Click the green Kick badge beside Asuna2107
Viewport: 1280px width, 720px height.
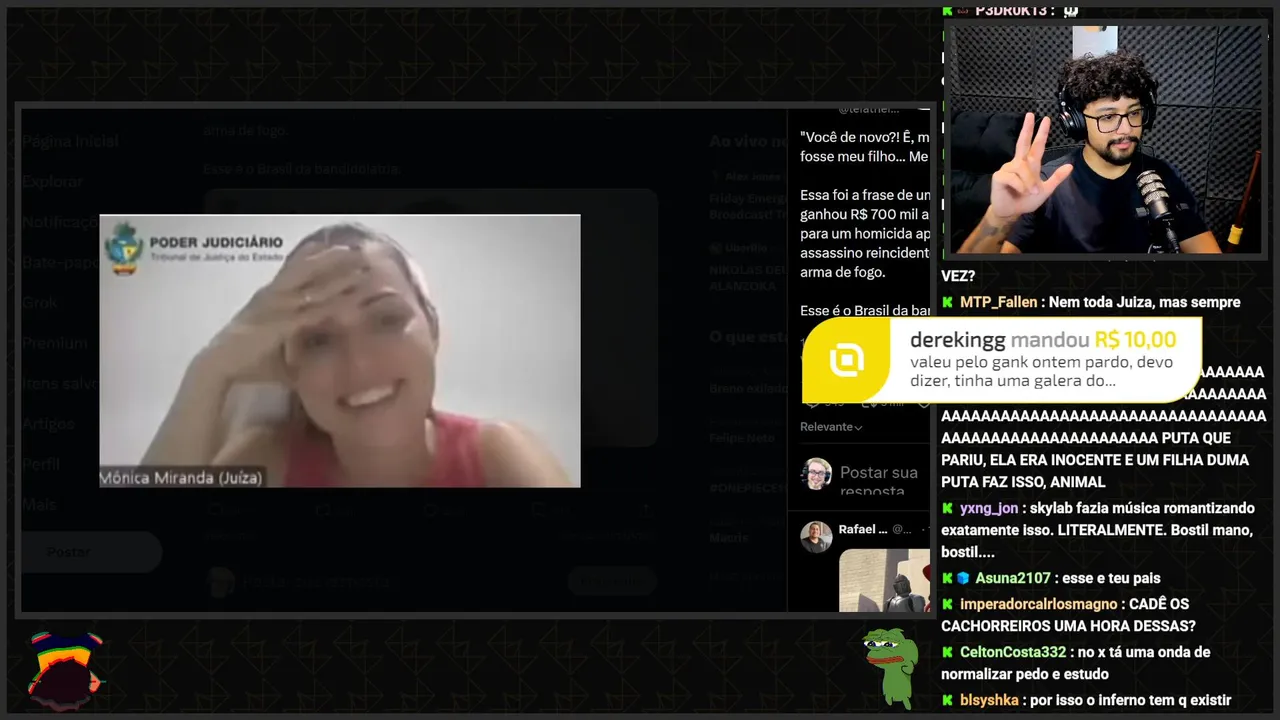948,578
